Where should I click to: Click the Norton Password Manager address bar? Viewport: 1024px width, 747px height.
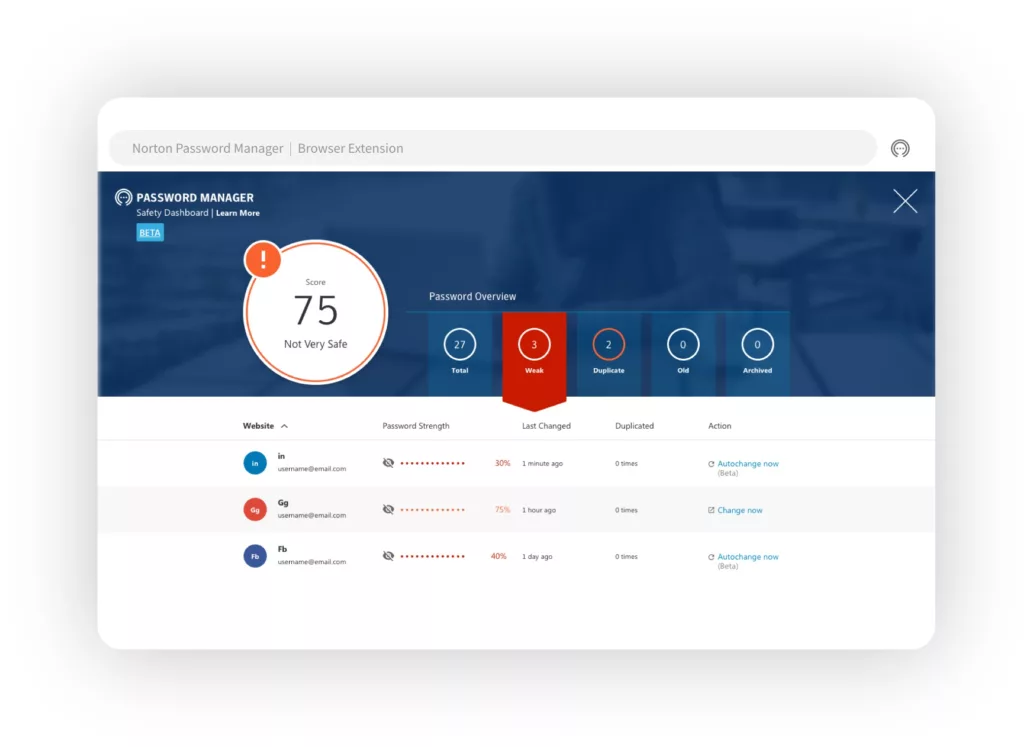point(493,148)
